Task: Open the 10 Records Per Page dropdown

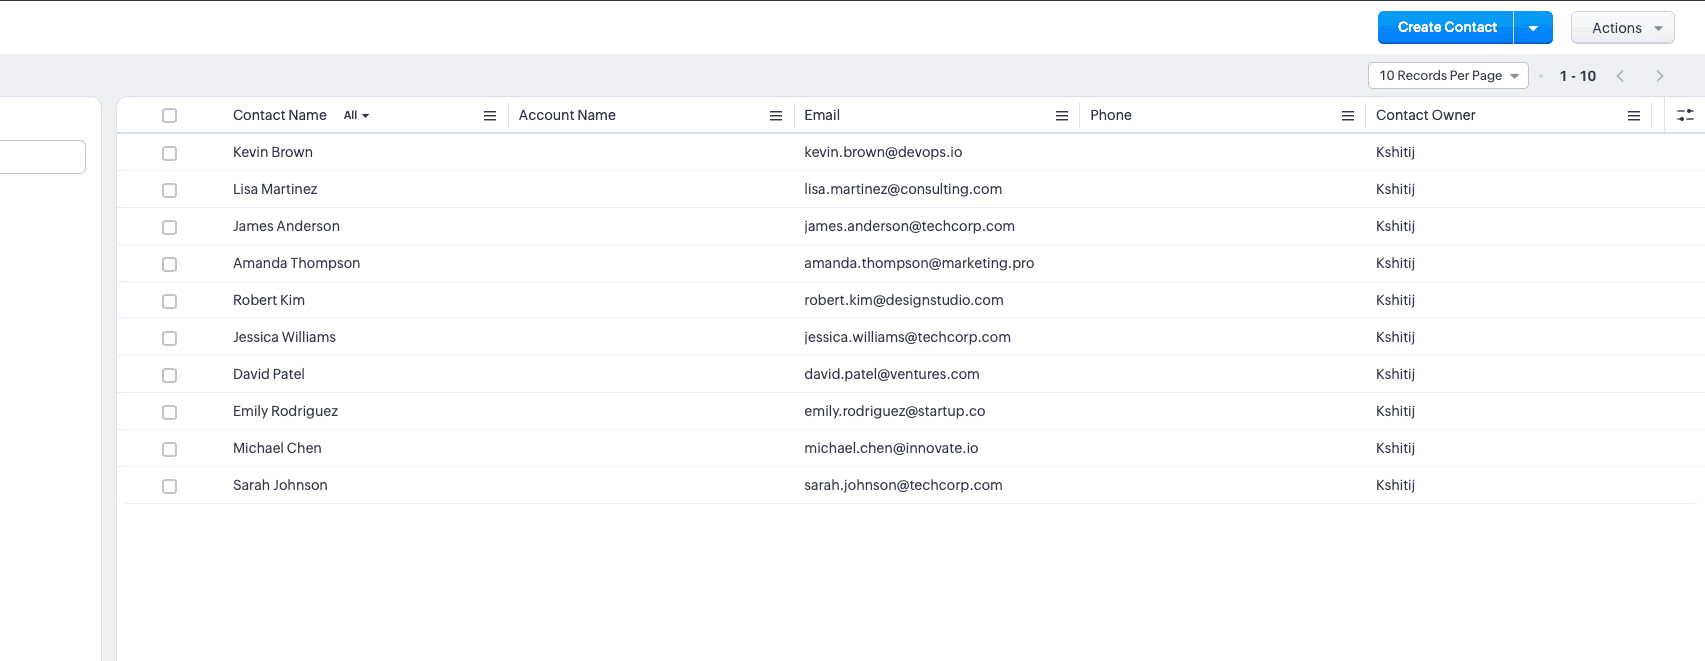Action: (x=1448, y=76)
